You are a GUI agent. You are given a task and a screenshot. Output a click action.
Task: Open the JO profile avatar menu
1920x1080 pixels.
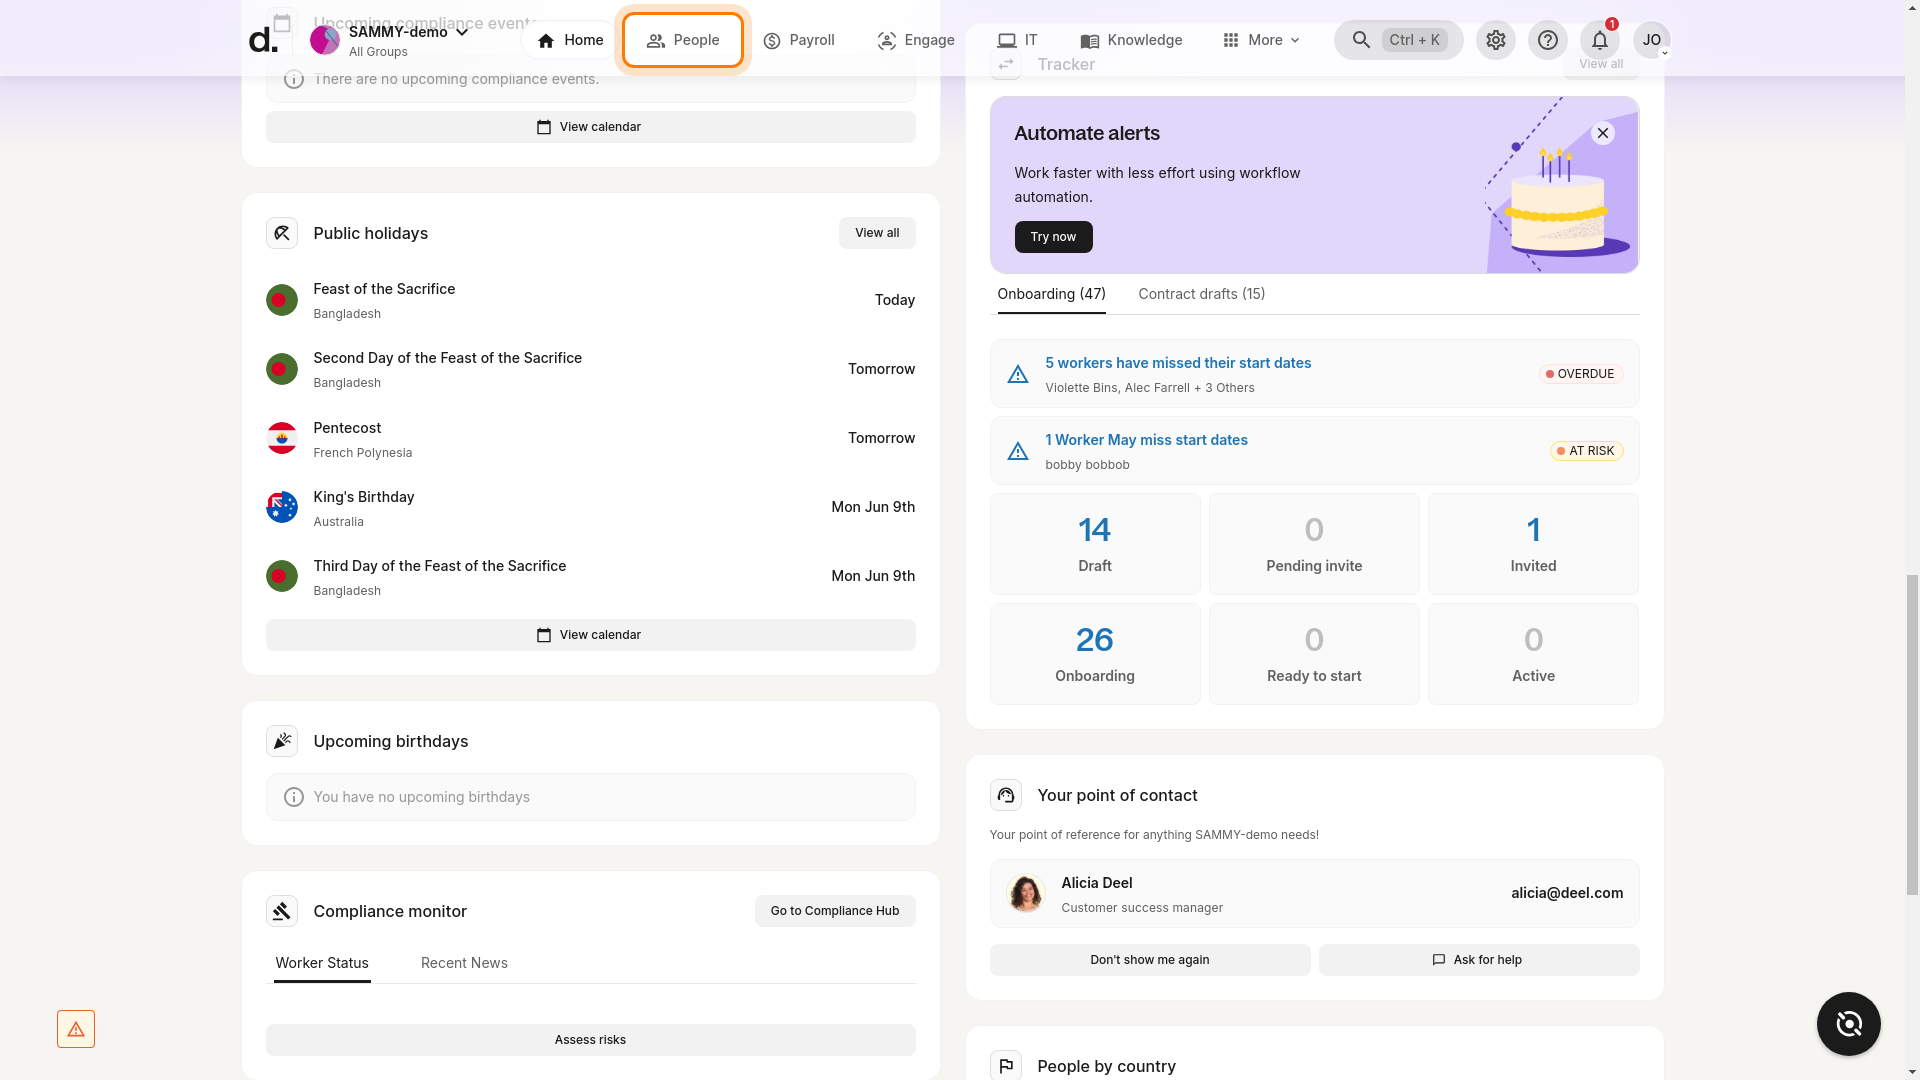click(1651, 40)
